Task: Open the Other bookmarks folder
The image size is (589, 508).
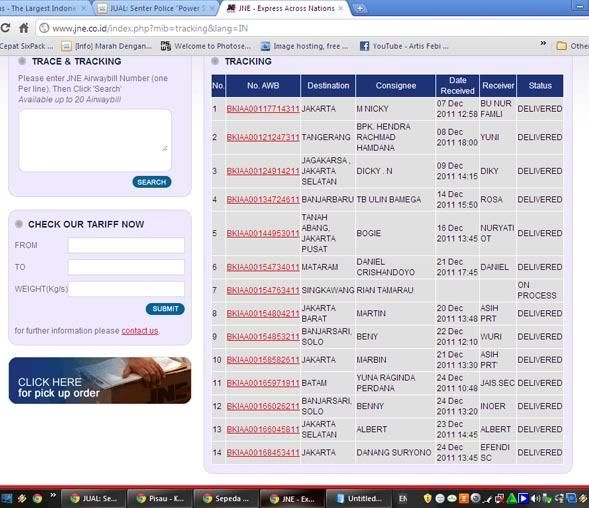Action: point(572,46)
